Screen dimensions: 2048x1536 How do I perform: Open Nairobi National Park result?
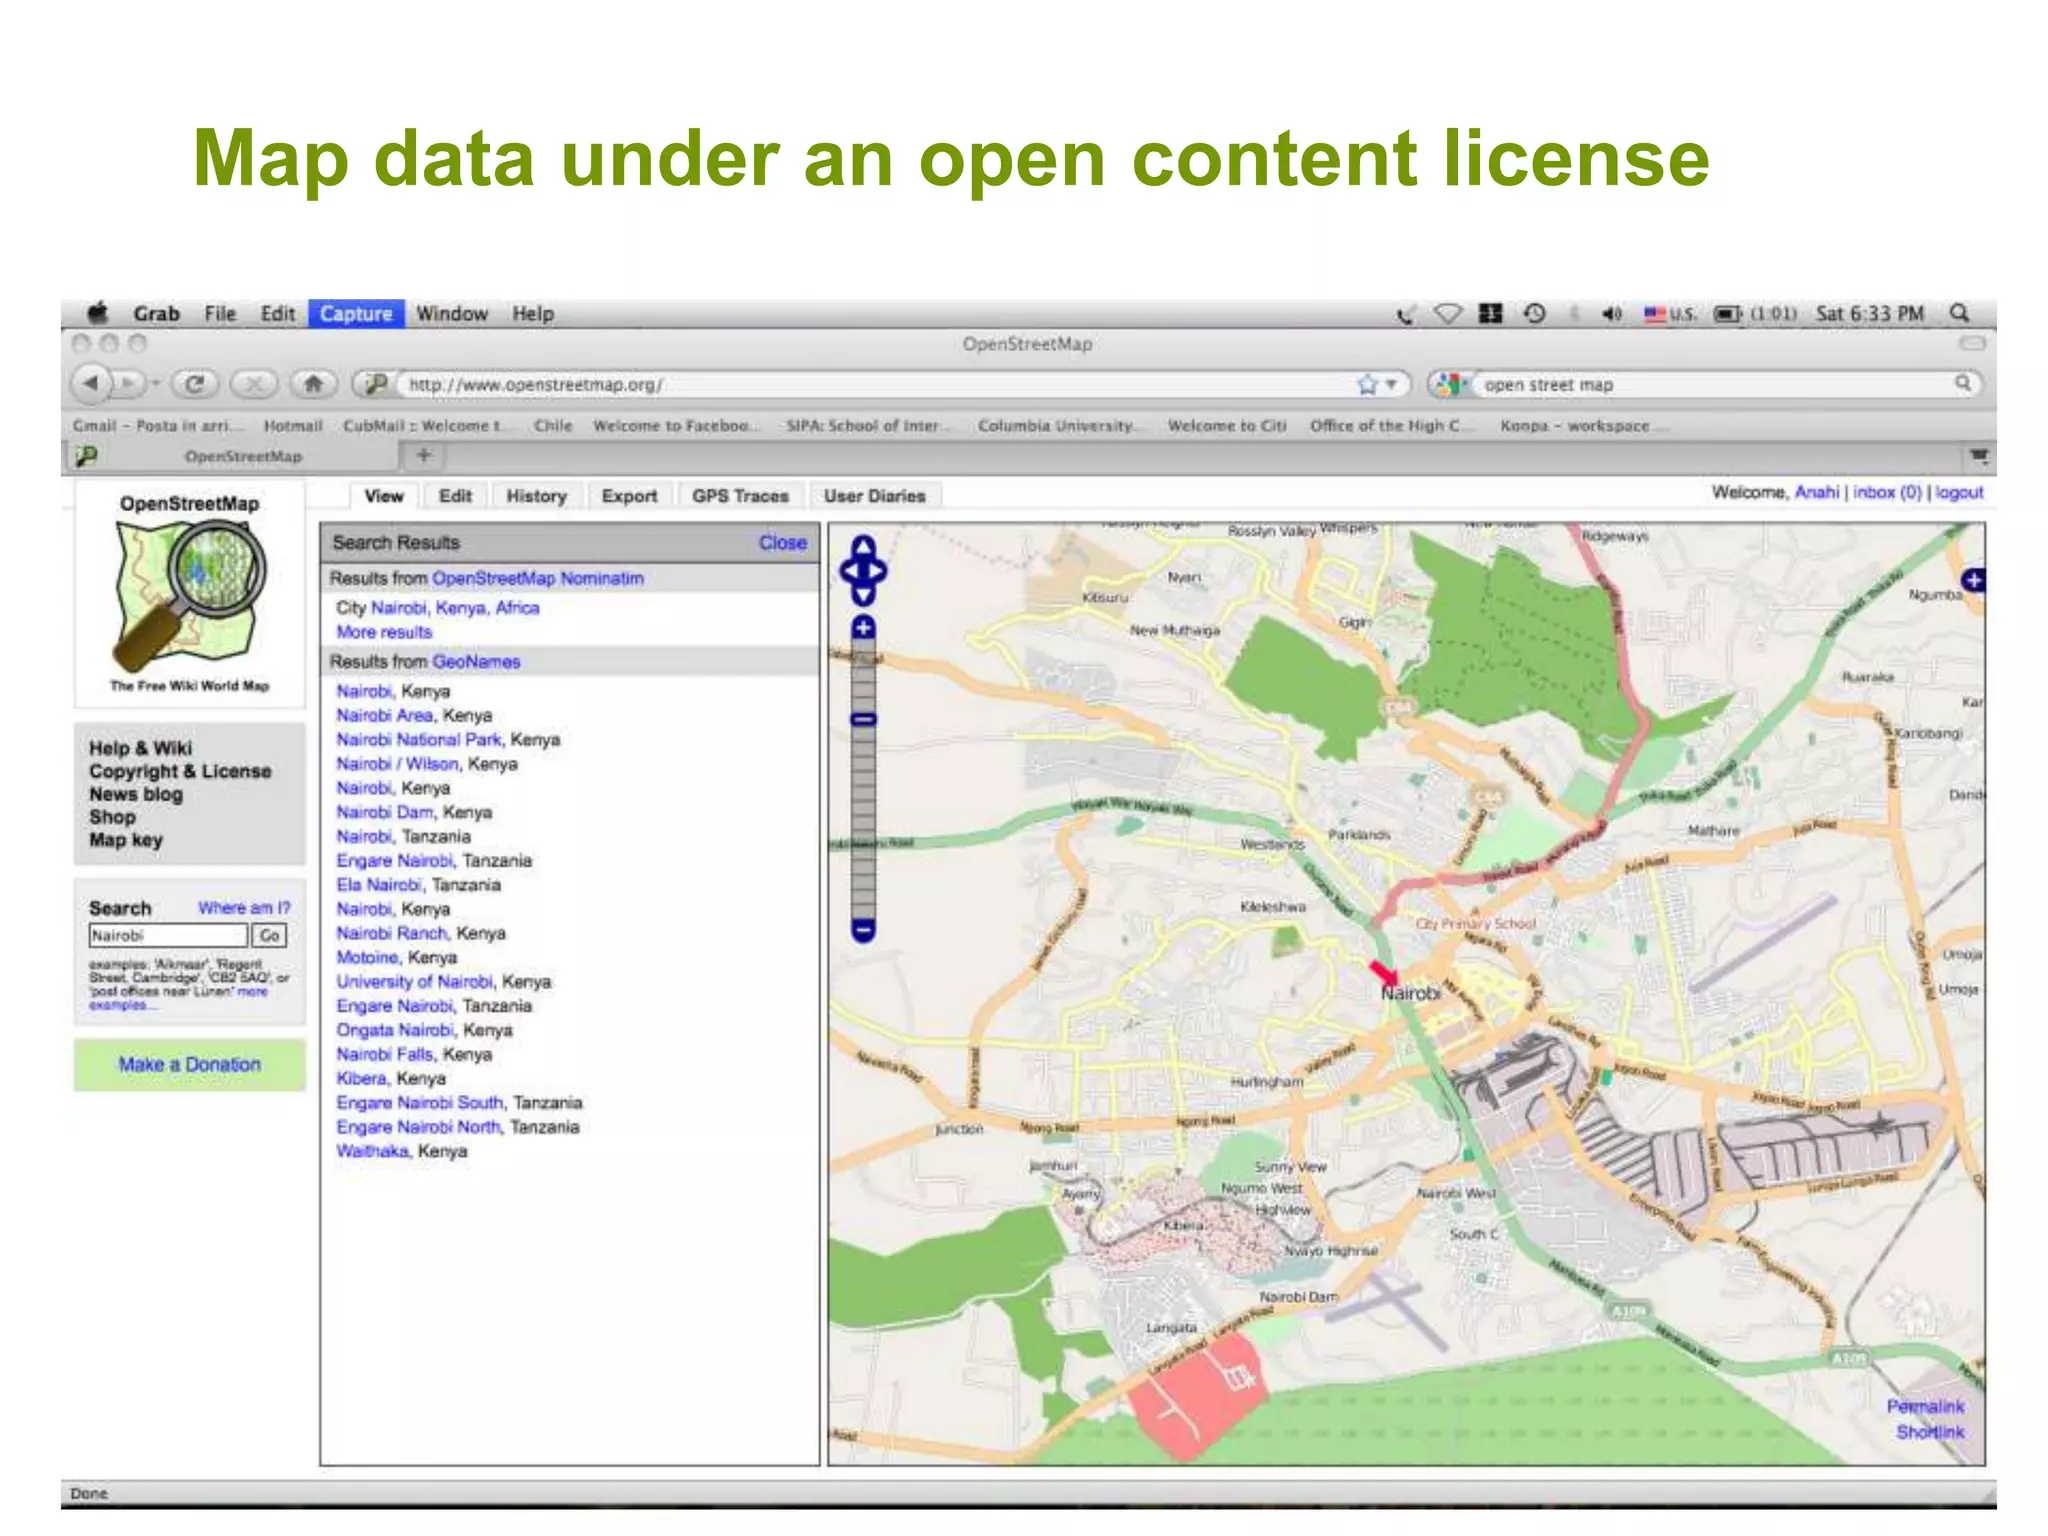coord(418,740)
